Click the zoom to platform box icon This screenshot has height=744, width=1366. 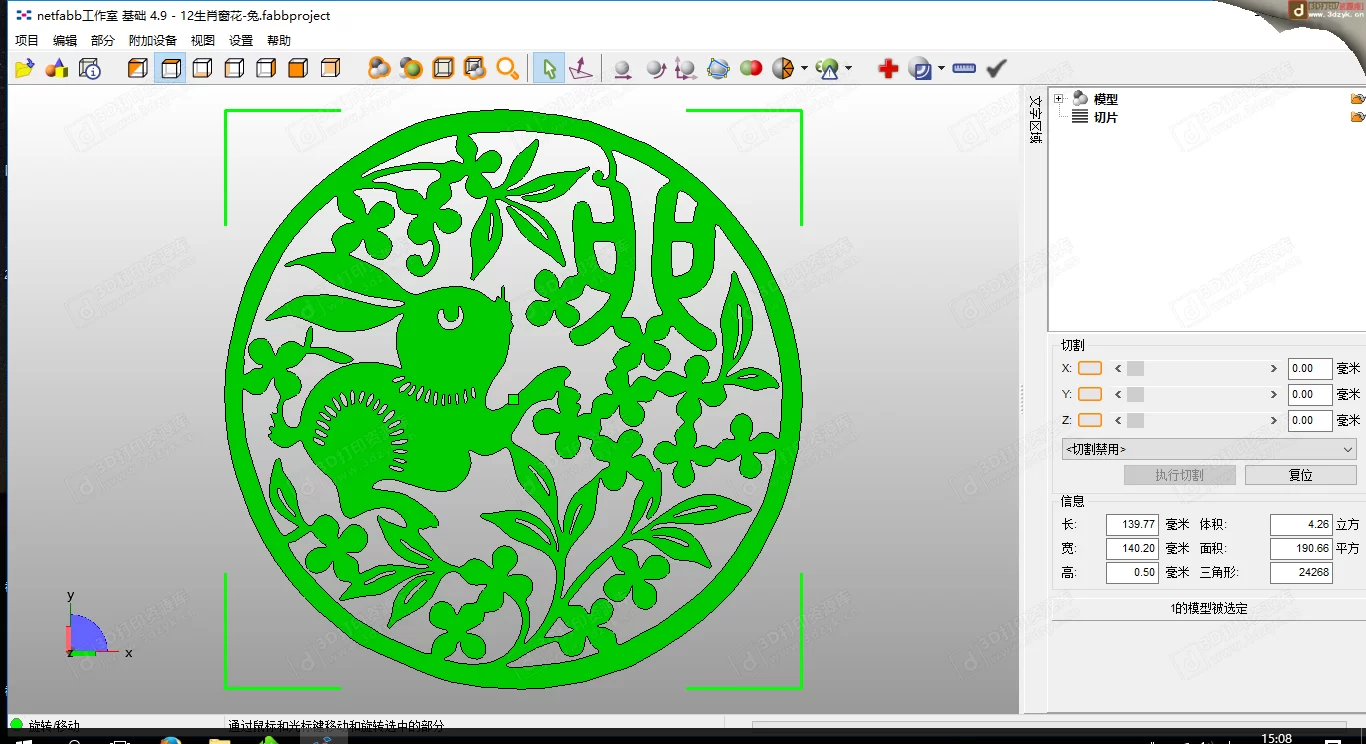(x=443, y=68)
